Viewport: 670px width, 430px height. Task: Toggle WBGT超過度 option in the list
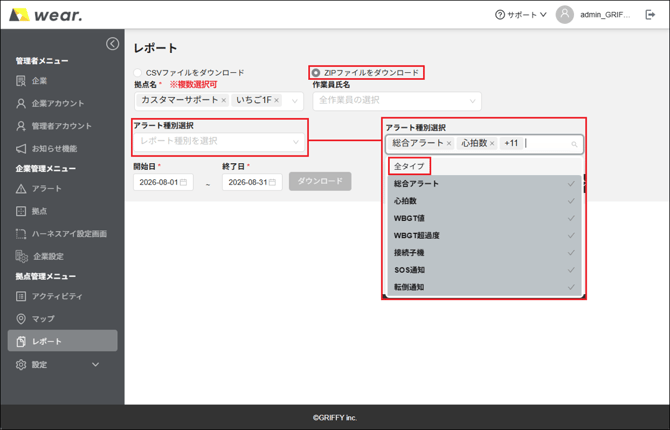484,236
